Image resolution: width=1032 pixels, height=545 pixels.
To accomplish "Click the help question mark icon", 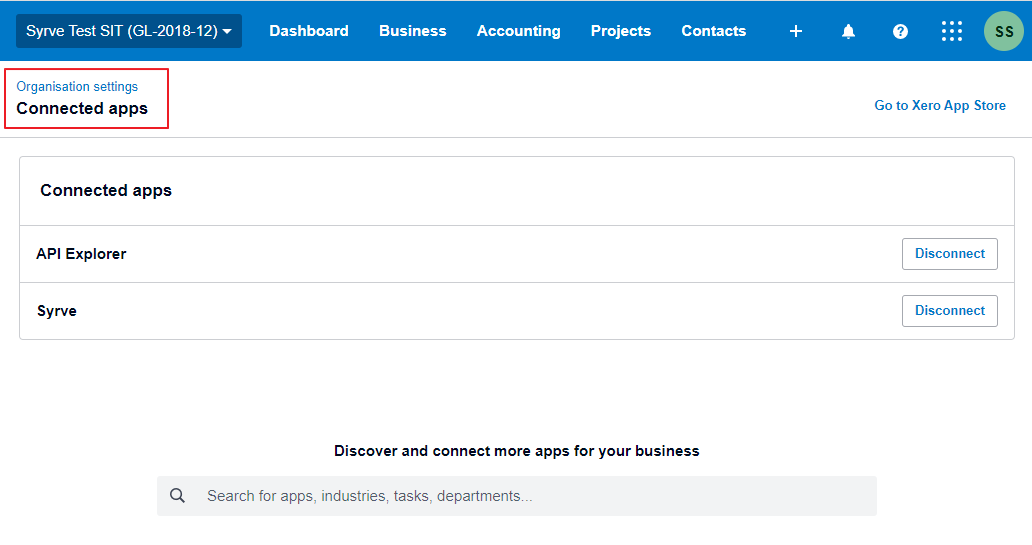I will (900, 31).
